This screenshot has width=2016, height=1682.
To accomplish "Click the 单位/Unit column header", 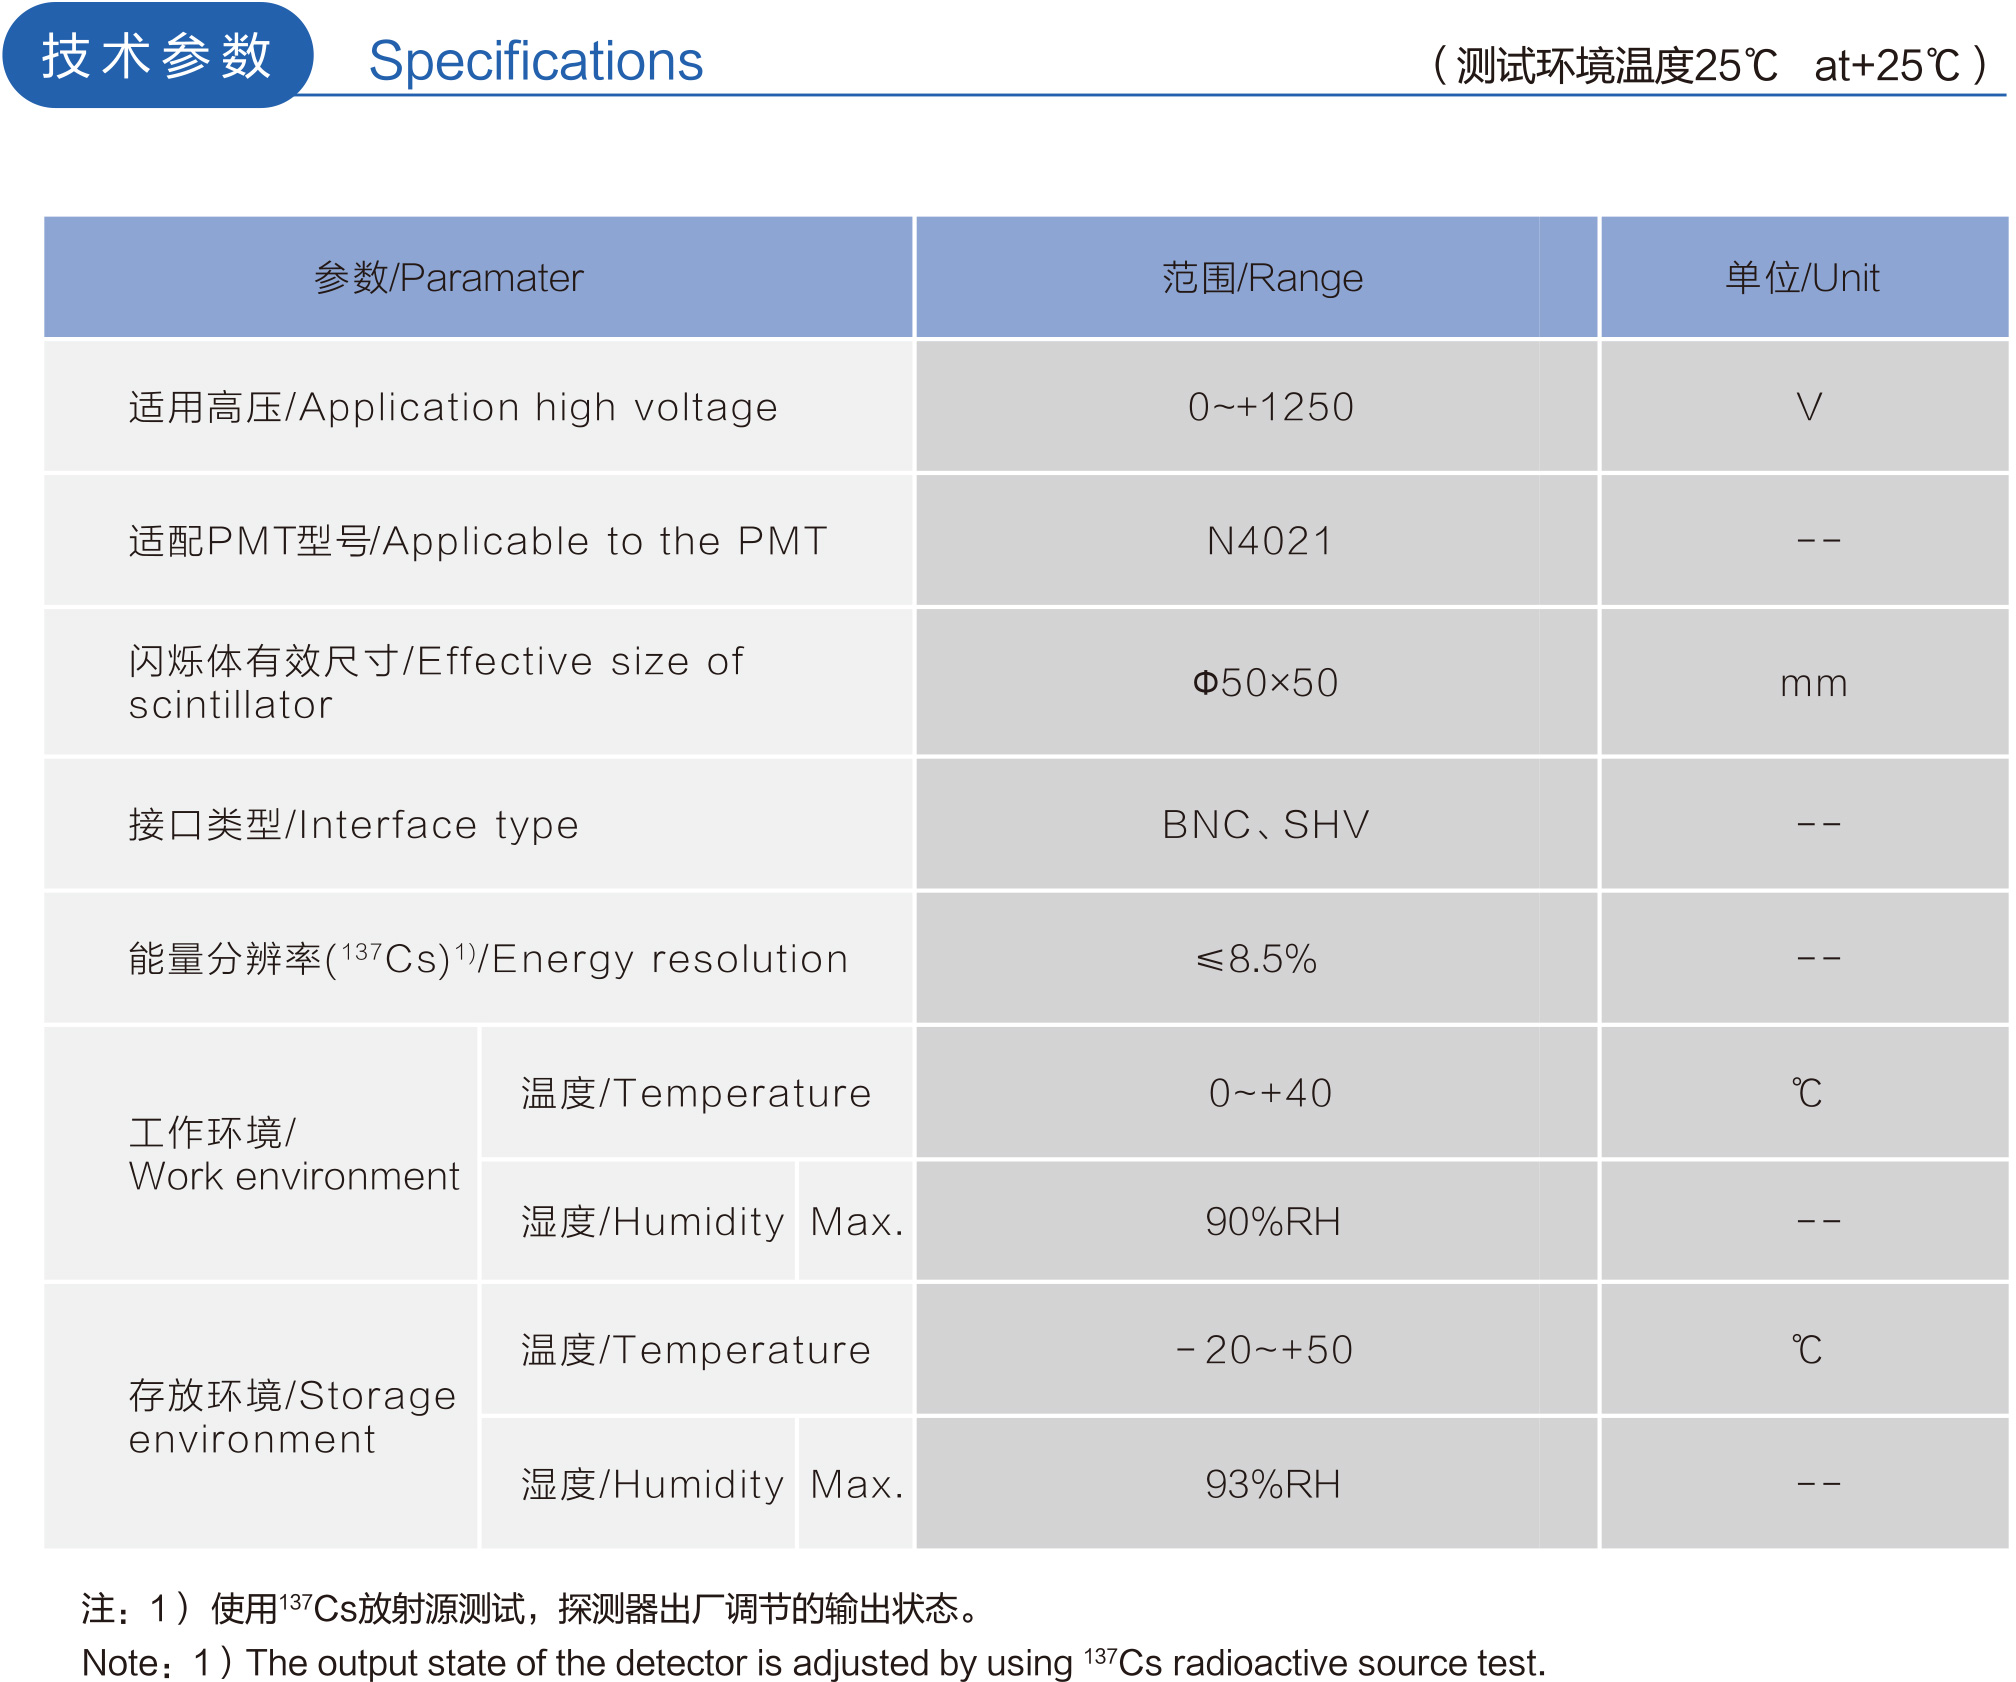I will point(1802,278).
